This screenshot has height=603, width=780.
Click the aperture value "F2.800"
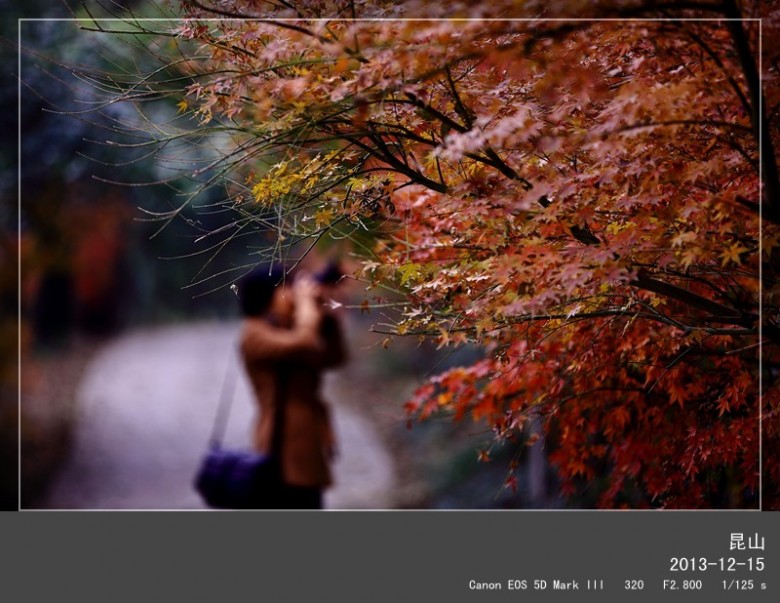[682, 585]
